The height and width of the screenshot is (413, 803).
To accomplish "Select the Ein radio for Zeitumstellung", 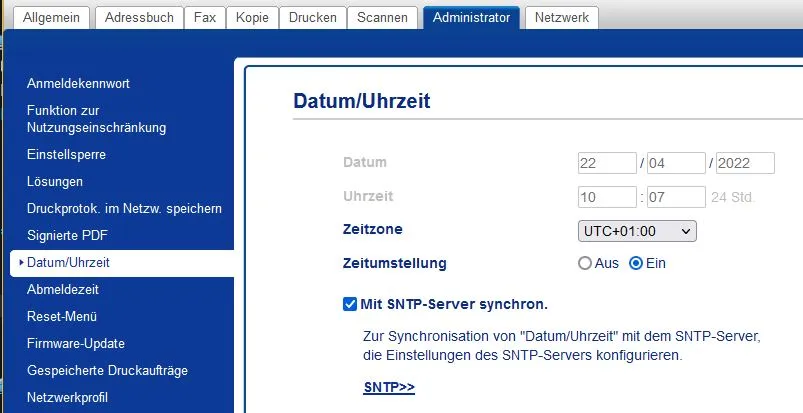I will [x=636, y=263].
